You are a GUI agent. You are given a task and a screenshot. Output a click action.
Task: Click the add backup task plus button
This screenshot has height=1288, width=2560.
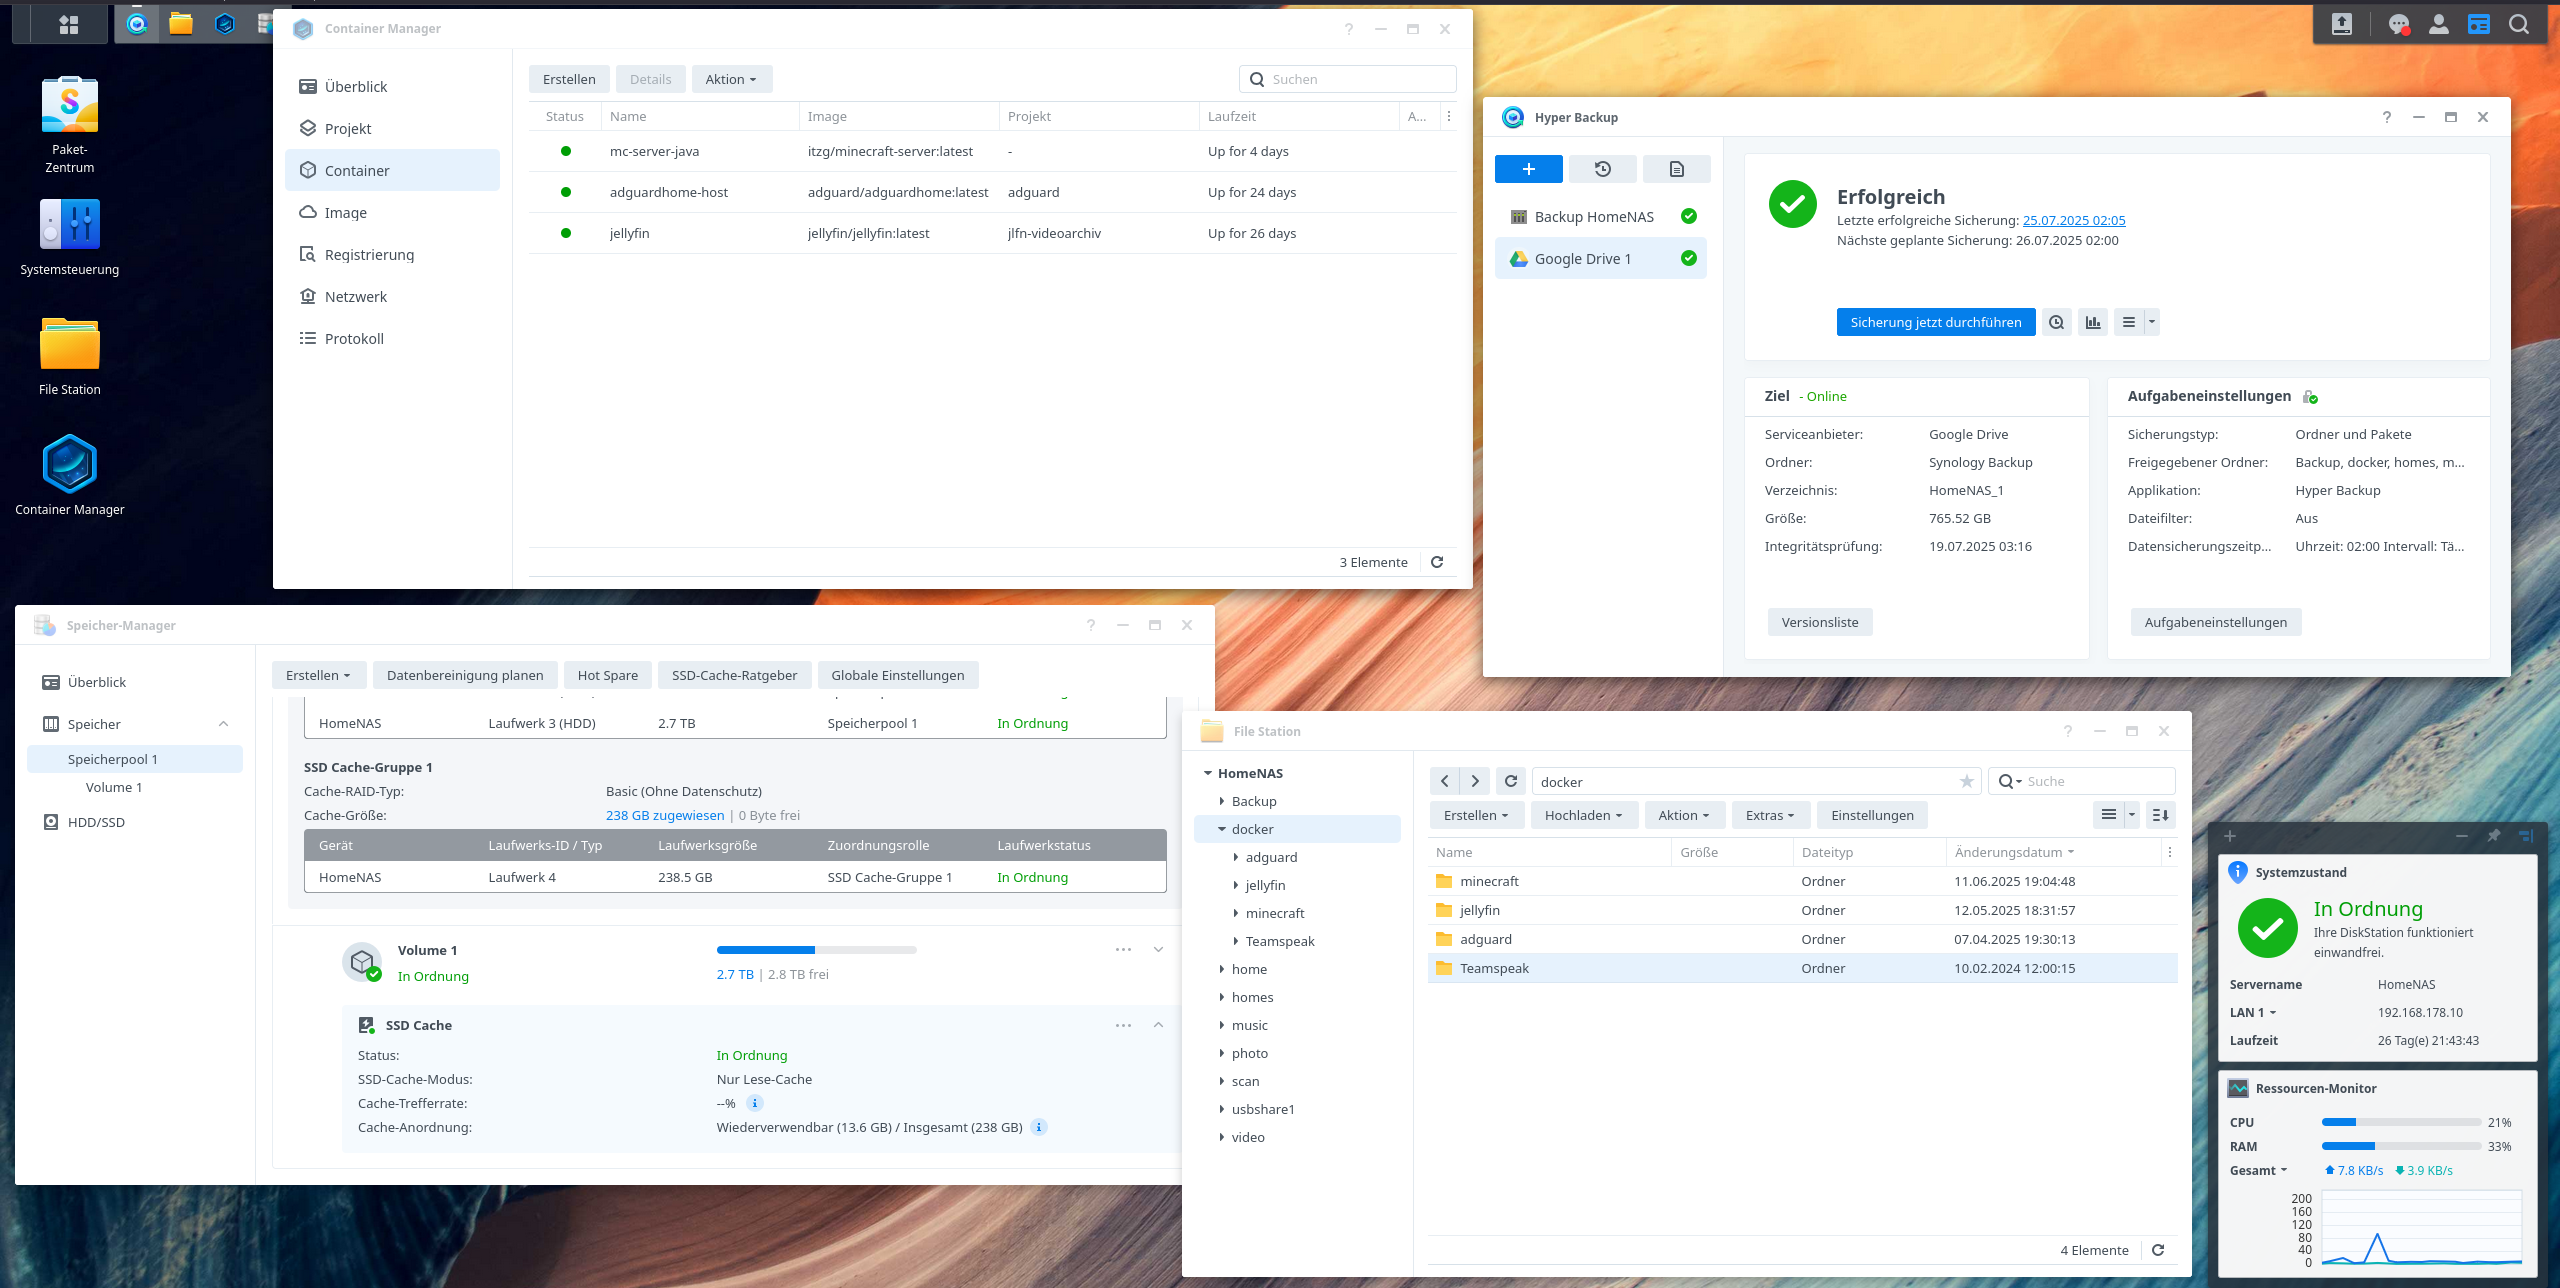coord(1528,169)
